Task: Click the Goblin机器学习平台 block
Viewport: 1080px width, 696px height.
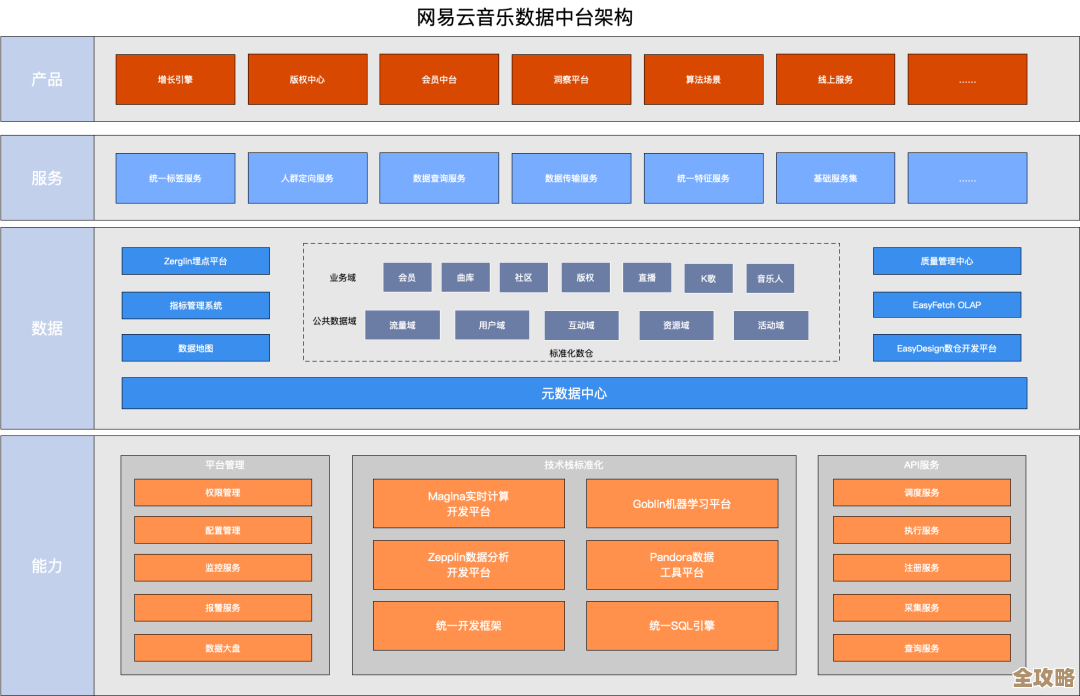Action: [x=681, y=503]
